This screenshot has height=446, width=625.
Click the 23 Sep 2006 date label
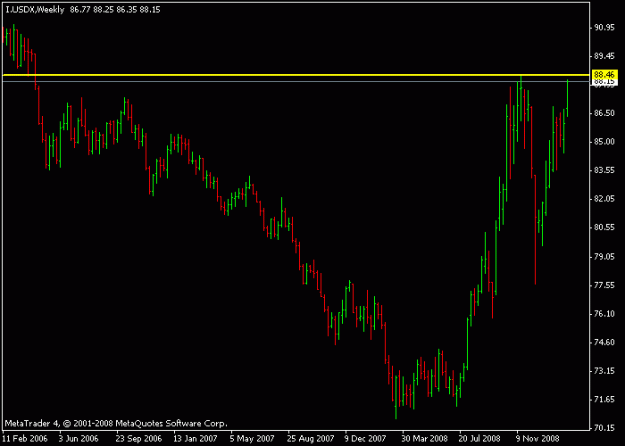[139, 439]
